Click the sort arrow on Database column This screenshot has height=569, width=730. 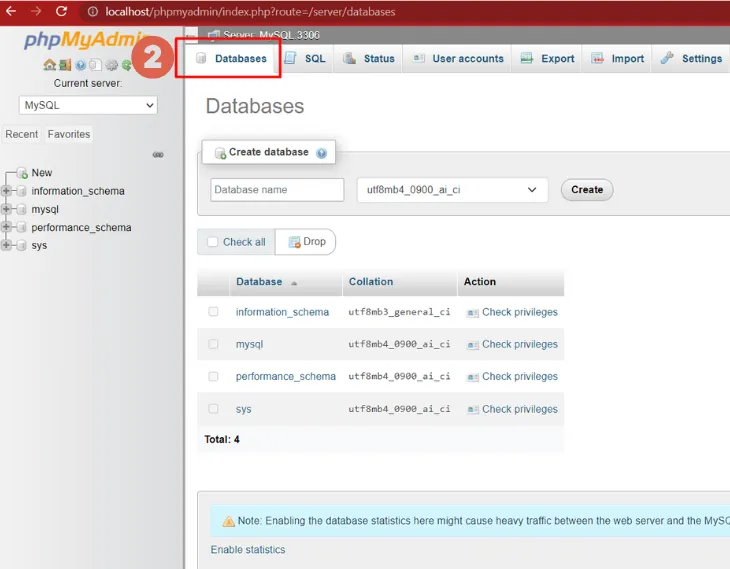tap(294, 283)
